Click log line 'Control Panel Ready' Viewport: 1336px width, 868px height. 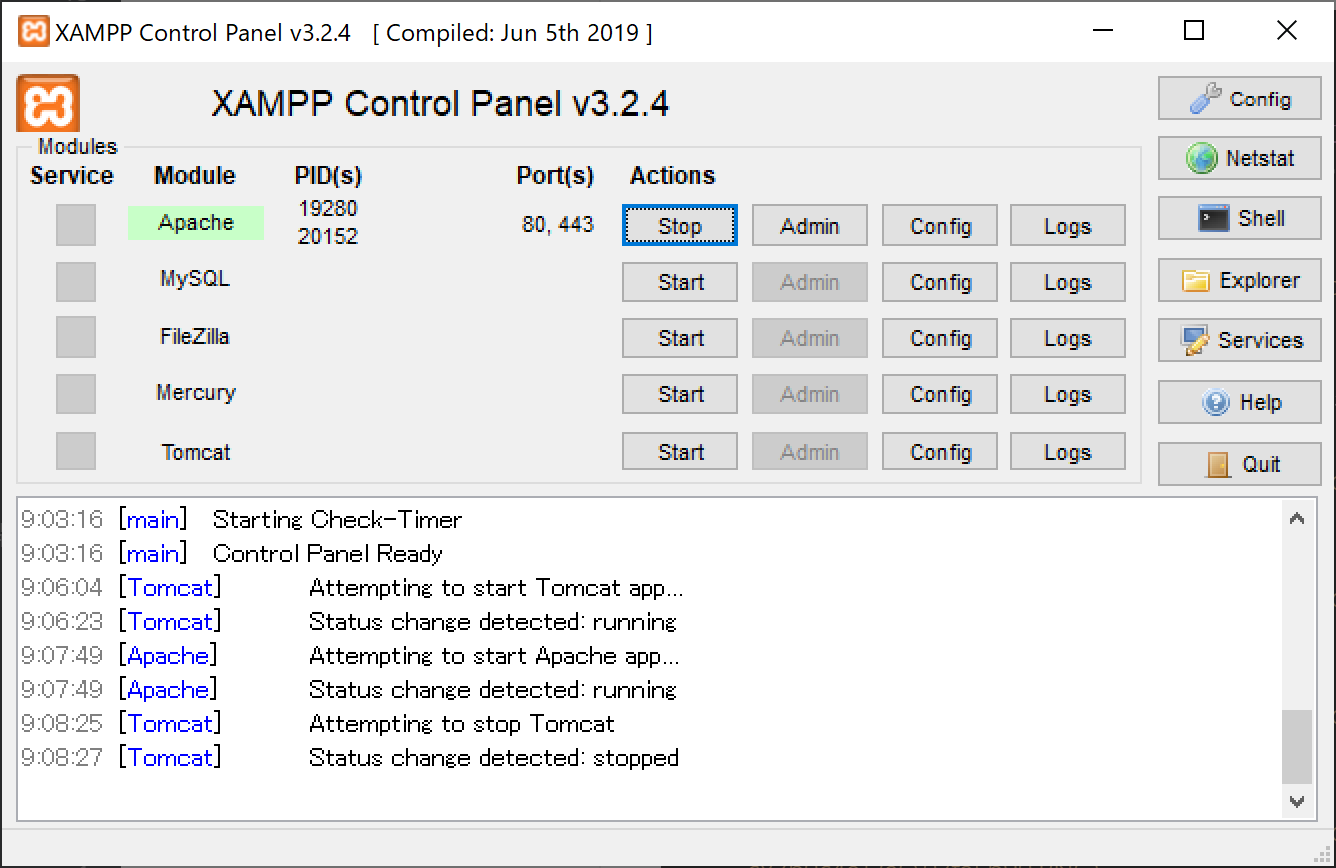point(328,553)
